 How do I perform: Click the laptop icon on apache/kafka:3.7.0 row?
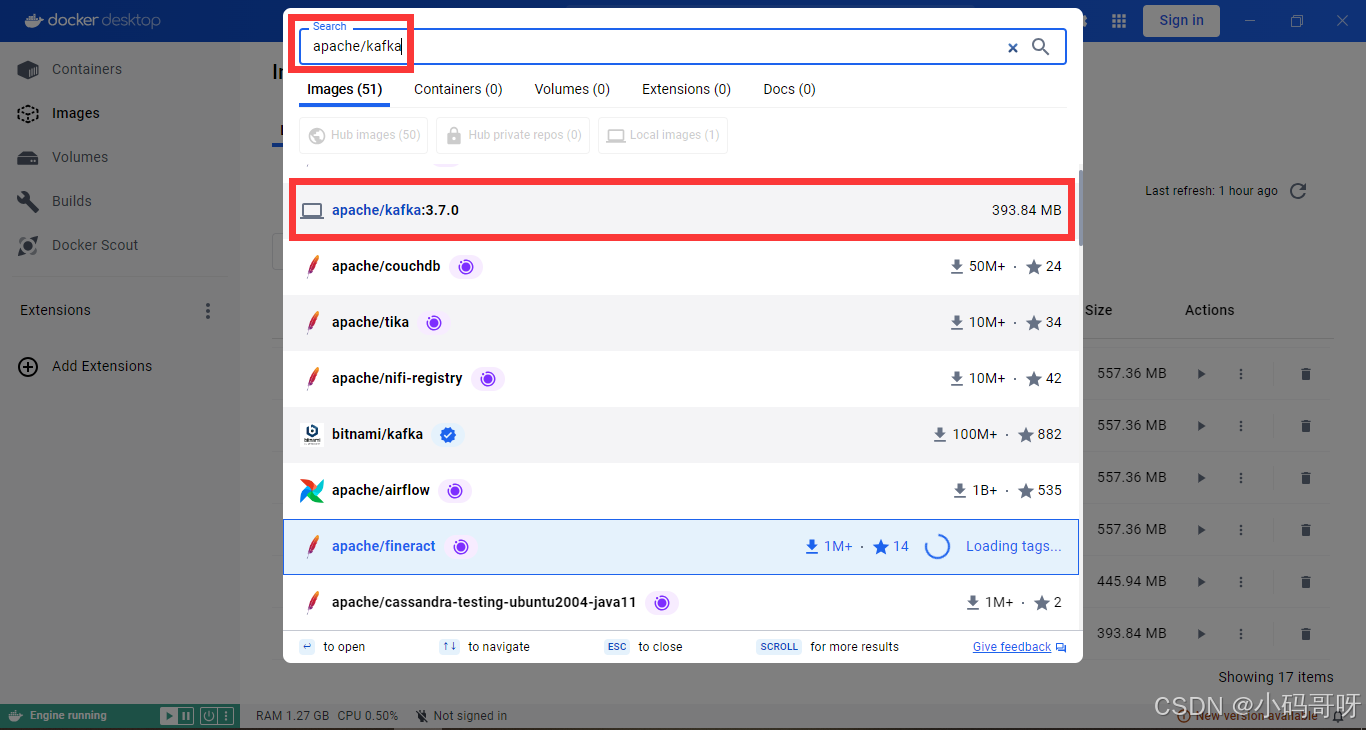pyautogui.click(x=312, y=211)
